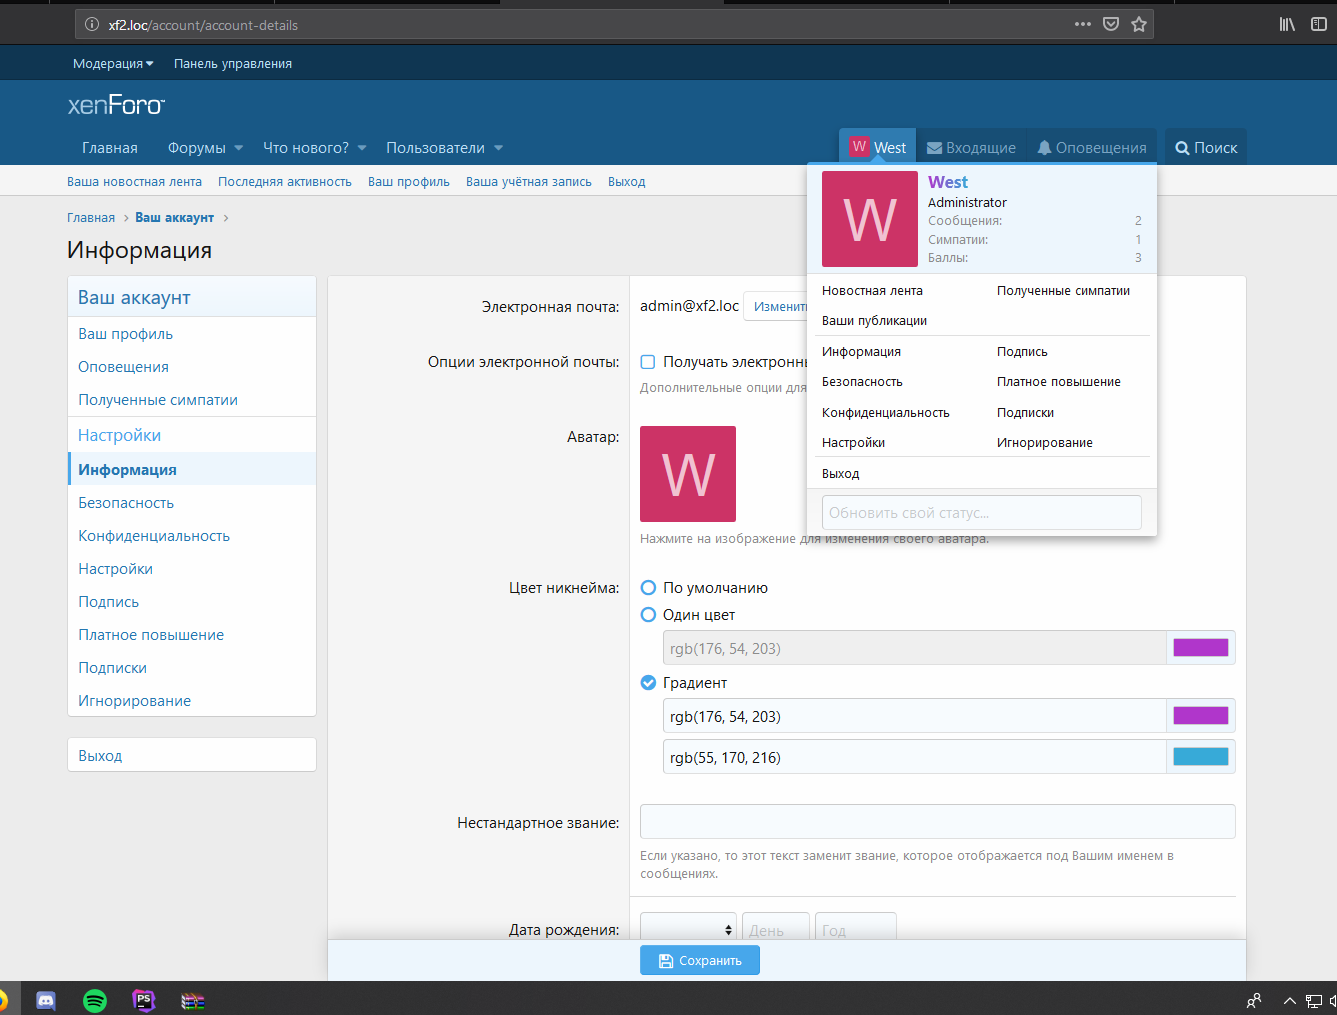Open the birth month dropdown
1337x1015 pixels.
pyautogui.click(x=688, y=929)
